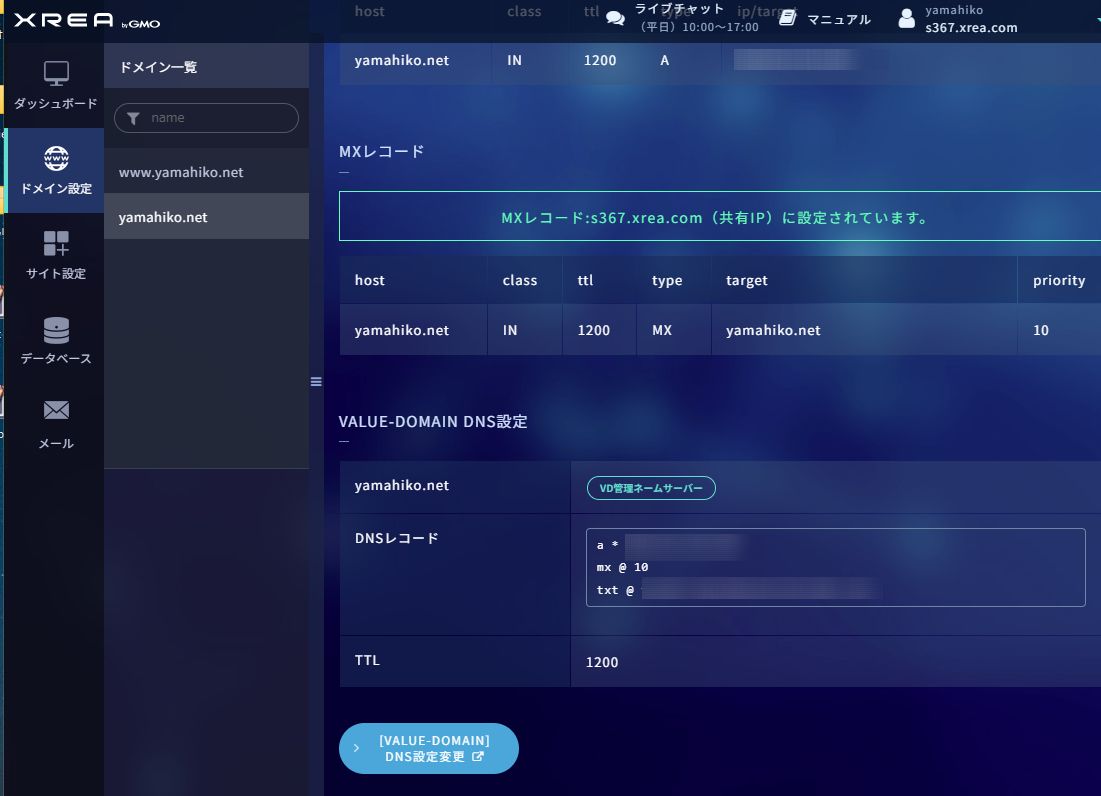
Task: Click the VD管理ネームサーバー badge
Action: (x=651, y=488)
